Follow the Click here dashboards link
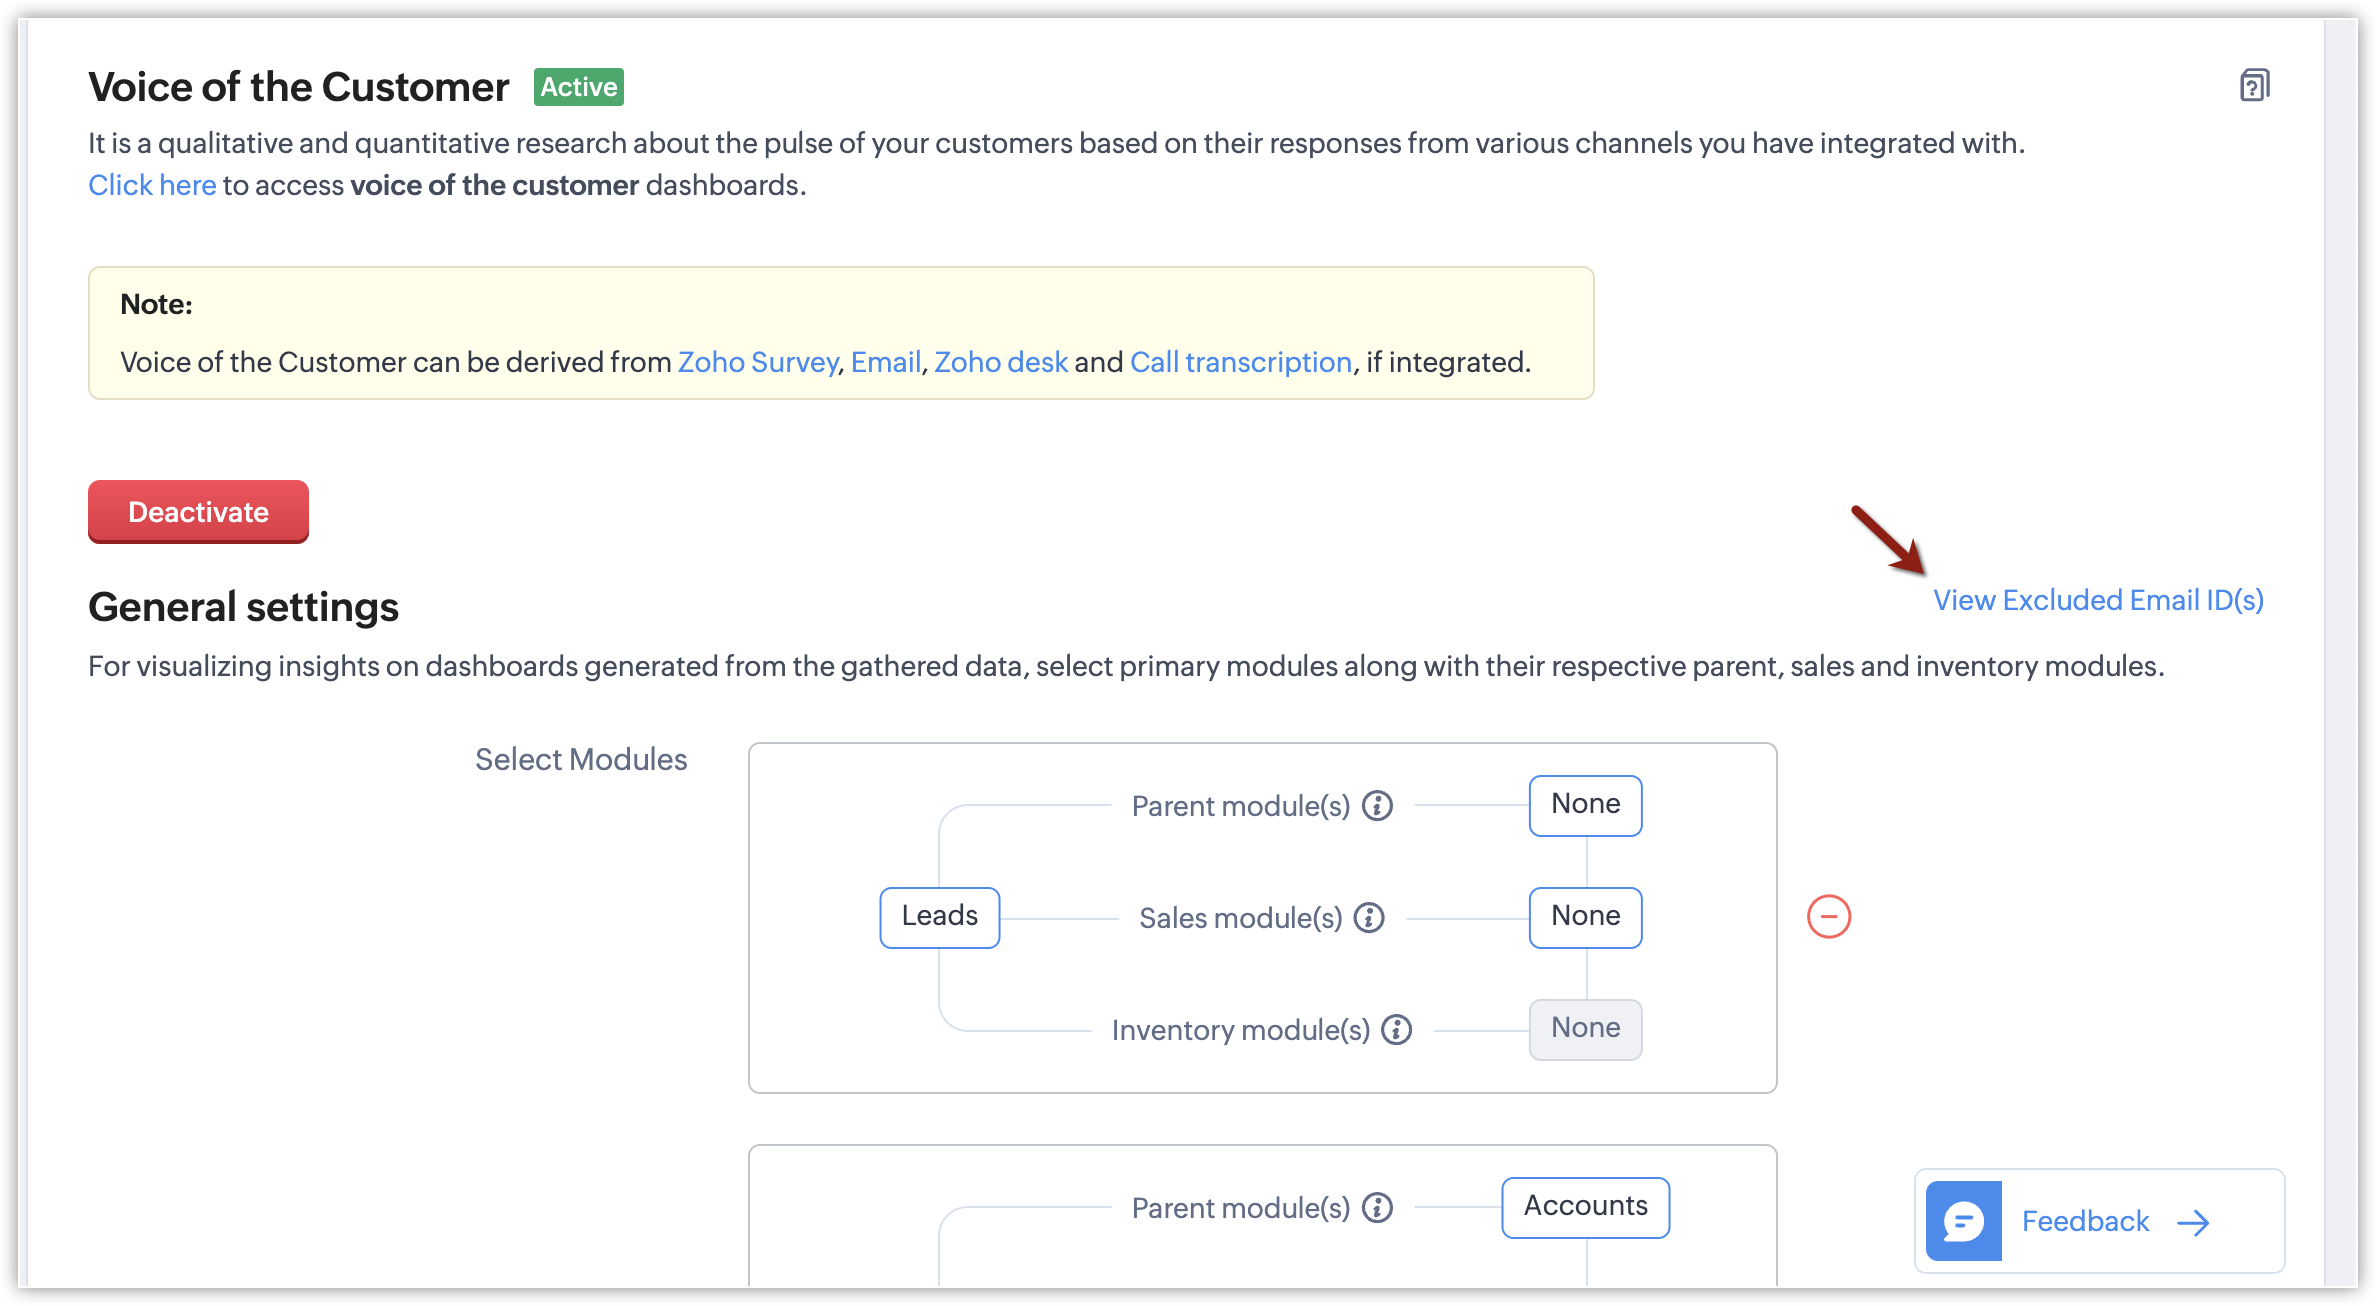The width and height of the screenshot is (2376, 1306). (x=152, y=185)
